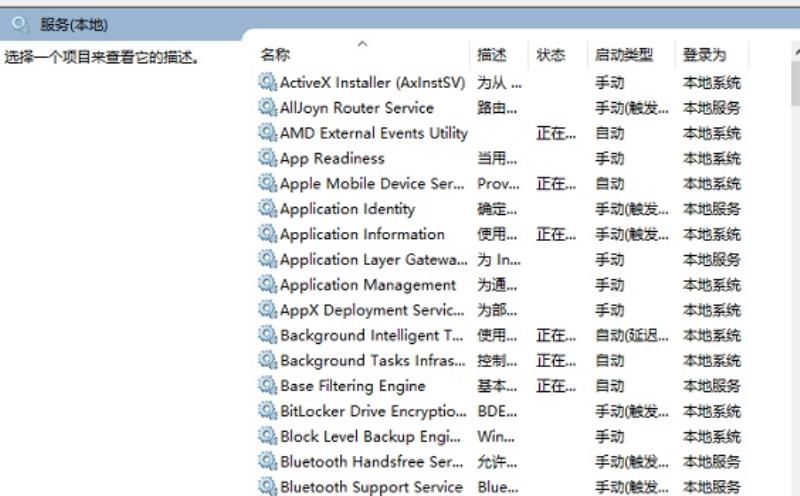Click the Win... description of Block Level Backup

pyautogui.click(x=496, y=436)
